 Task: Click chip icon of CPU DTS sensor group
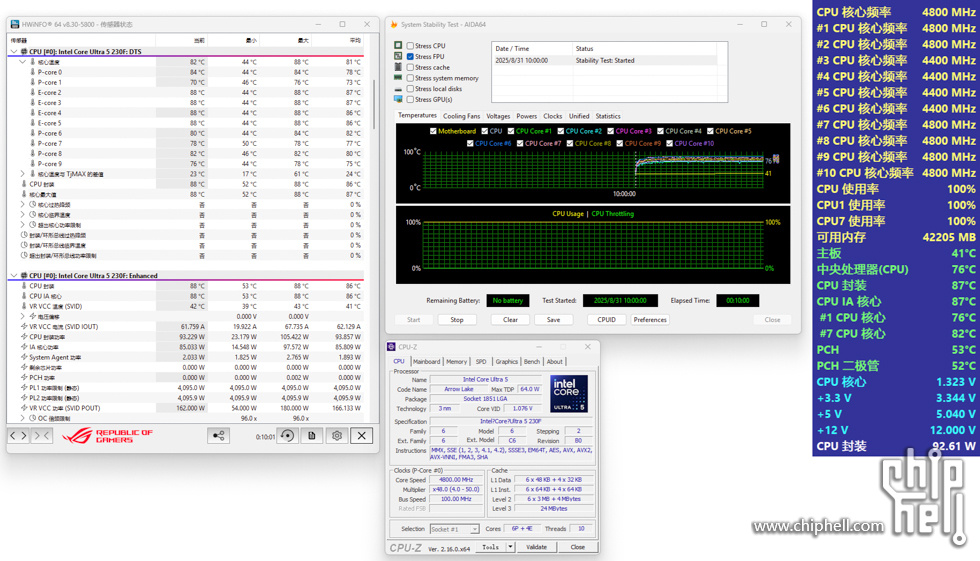24,52
